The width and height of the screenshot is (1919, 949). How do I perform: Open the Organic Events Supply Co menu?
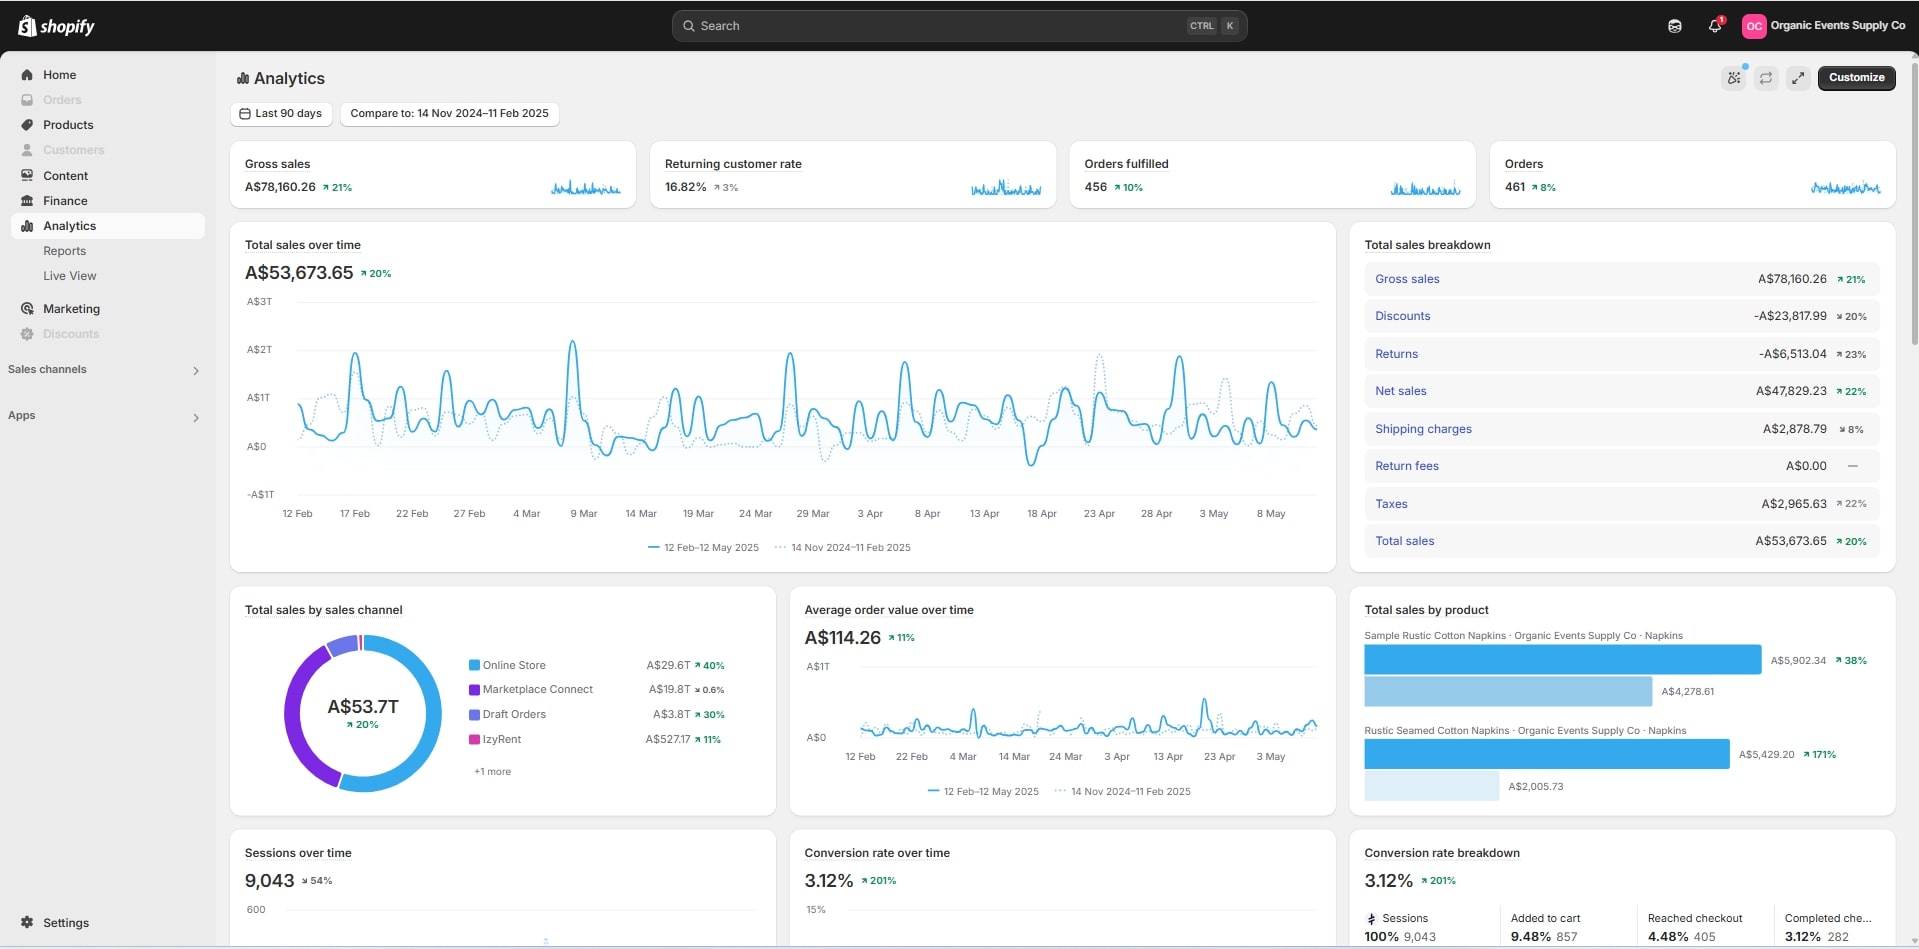click(1824, 26)
